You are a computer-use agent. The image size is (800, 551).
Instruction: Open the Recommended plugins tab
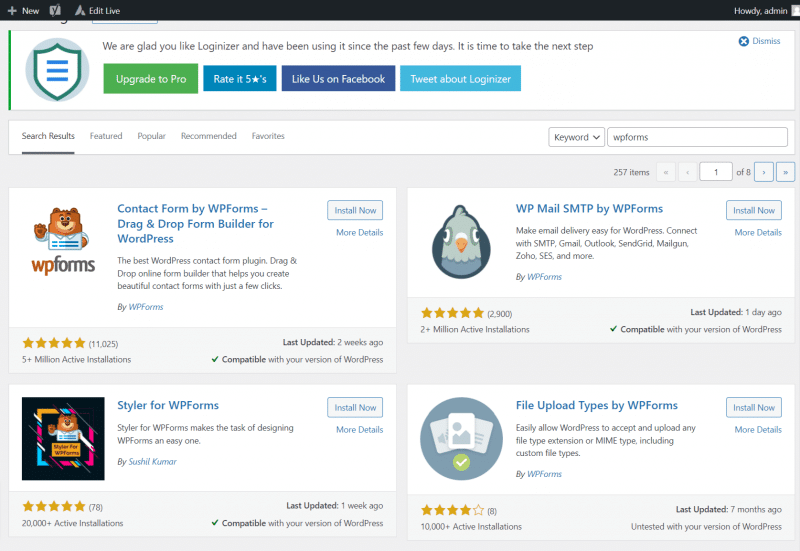tap(209, 136)
